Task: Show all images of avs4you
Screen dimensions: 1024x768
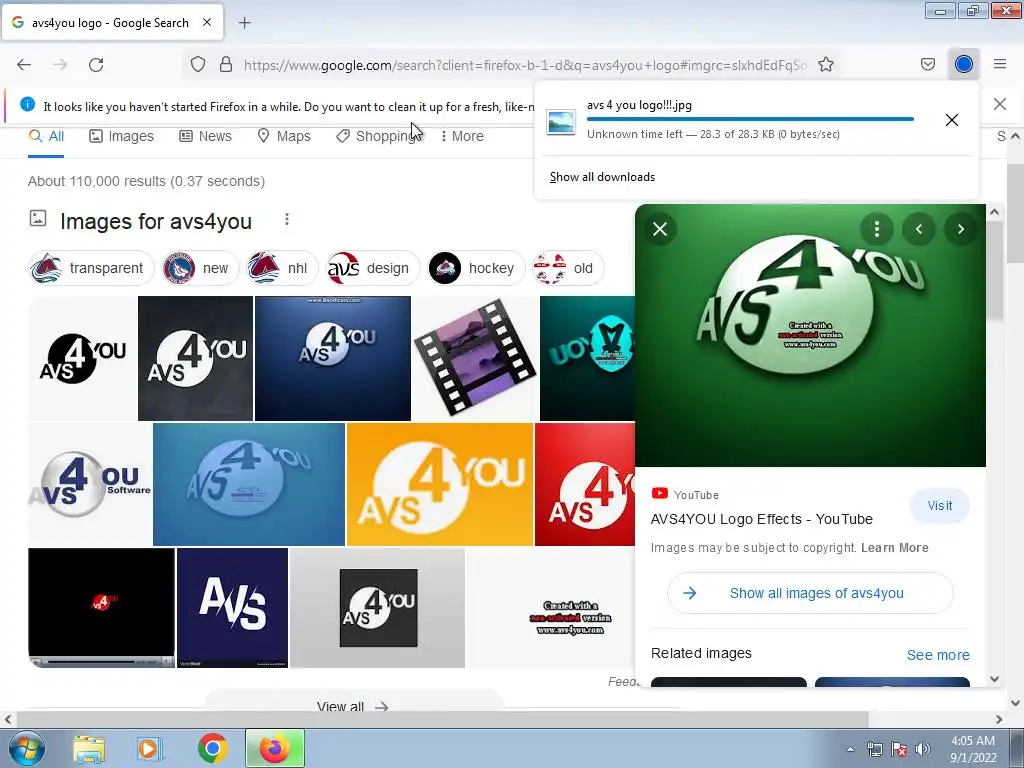Action: [x=810, y=593]
